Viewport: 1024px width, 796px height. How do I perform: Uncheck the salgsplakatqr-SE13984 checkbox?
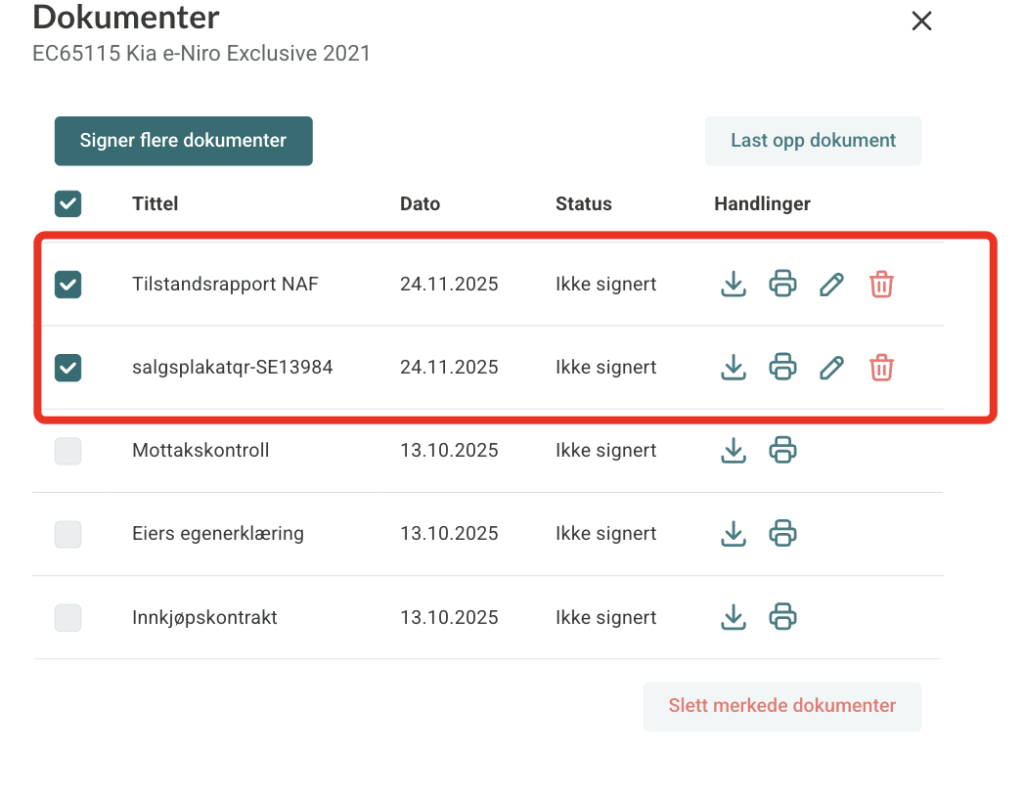coord(68,368)
